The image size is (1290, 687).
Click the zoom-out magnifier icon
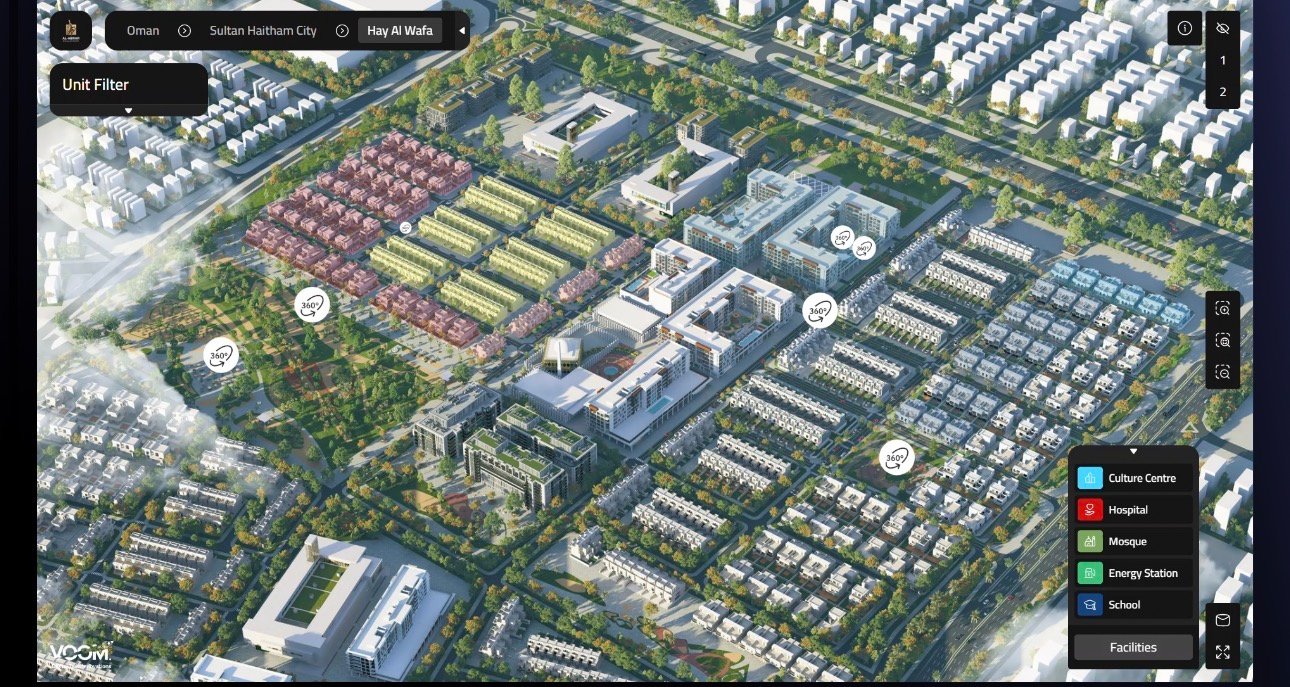1223,373
